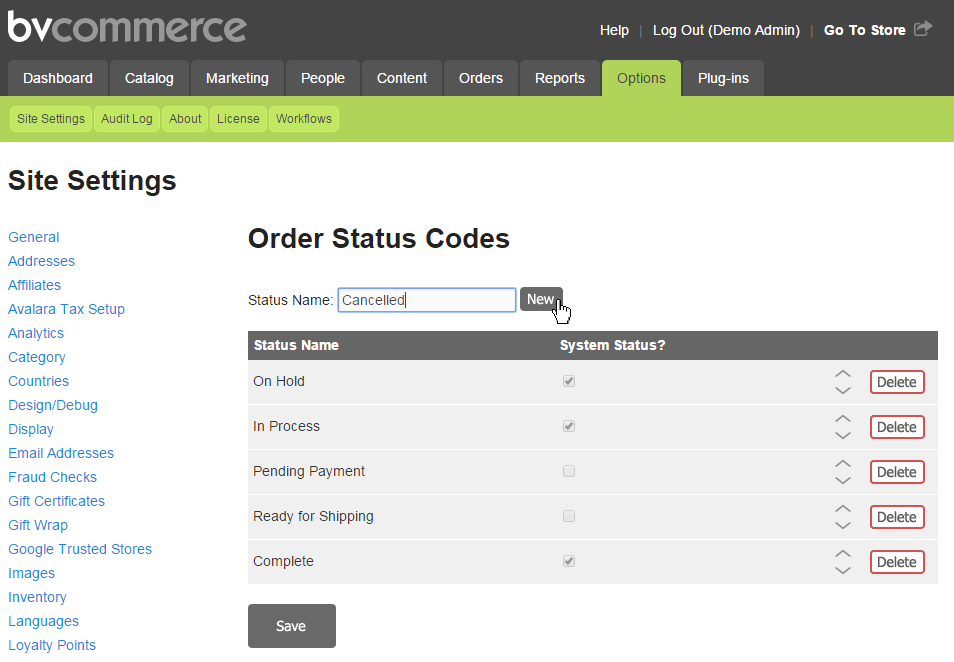The width and height of the screenshot is (954, 662).
Task: Toggle System Status checkbox for On Hold
Action: pyautogui.click(x=569, y=381)
